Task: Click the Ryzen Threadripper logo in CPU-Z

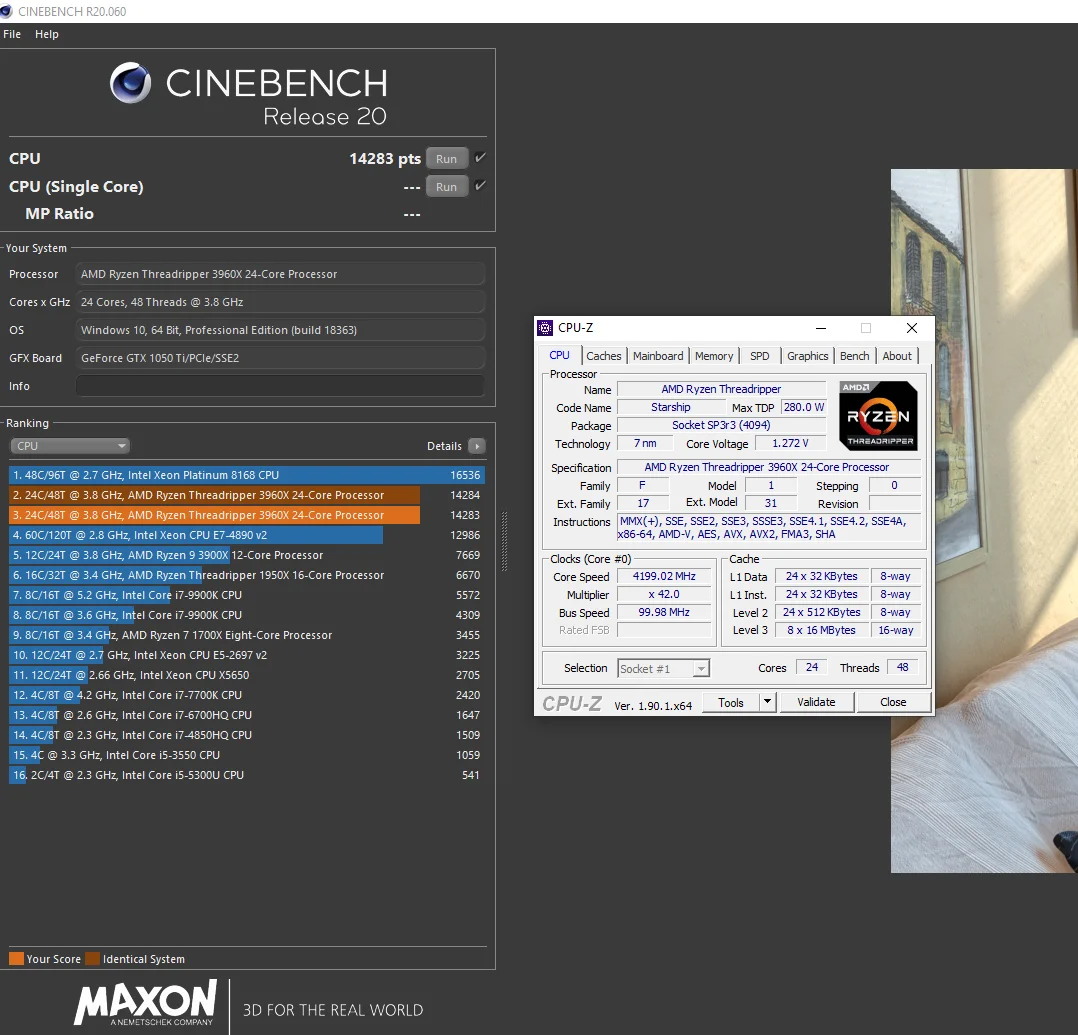Action: [x=878, y=416]
